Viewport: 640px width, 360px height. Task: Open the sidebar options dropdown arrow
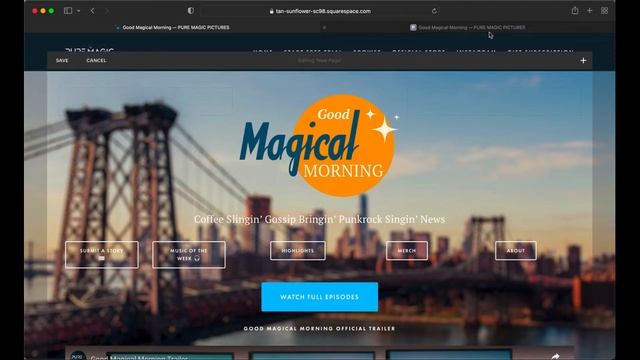tap(78, 11)
